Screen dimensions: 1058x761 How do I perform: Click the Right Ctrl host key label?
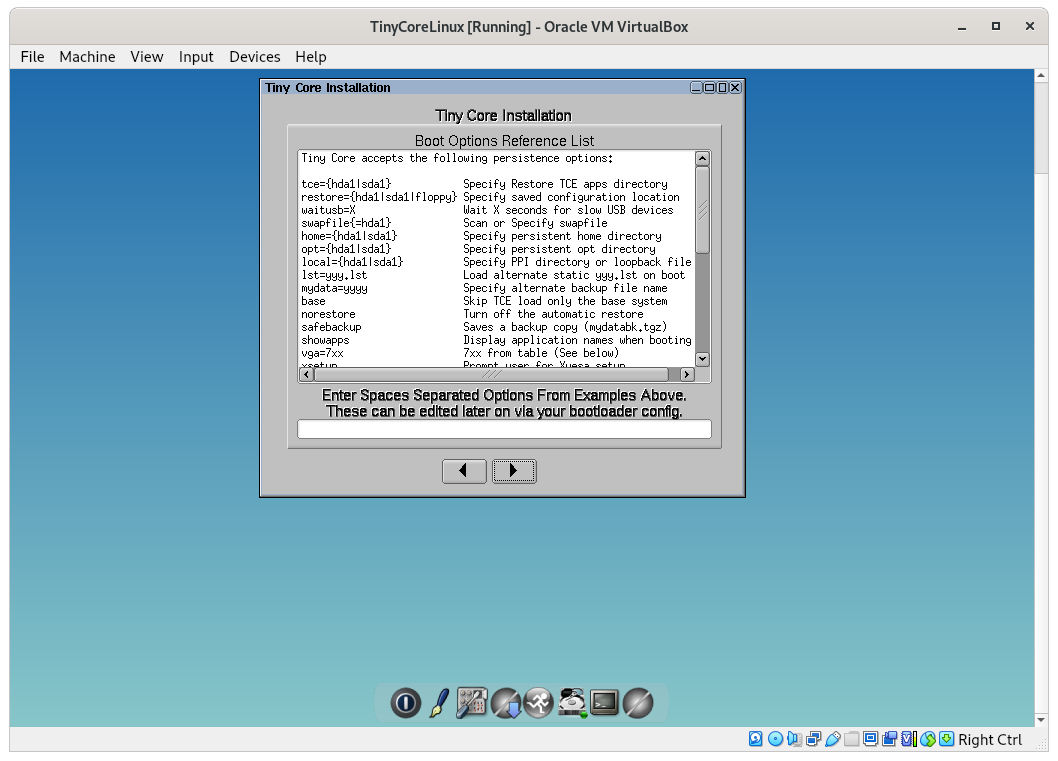click(x=990, y=739)
